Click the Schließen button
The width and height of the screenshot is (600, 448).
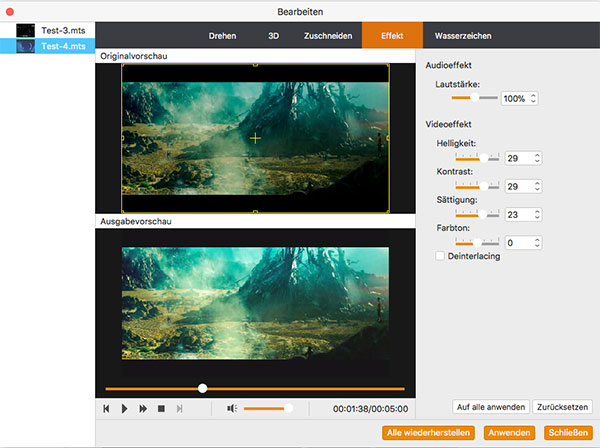tap(568, 433)
